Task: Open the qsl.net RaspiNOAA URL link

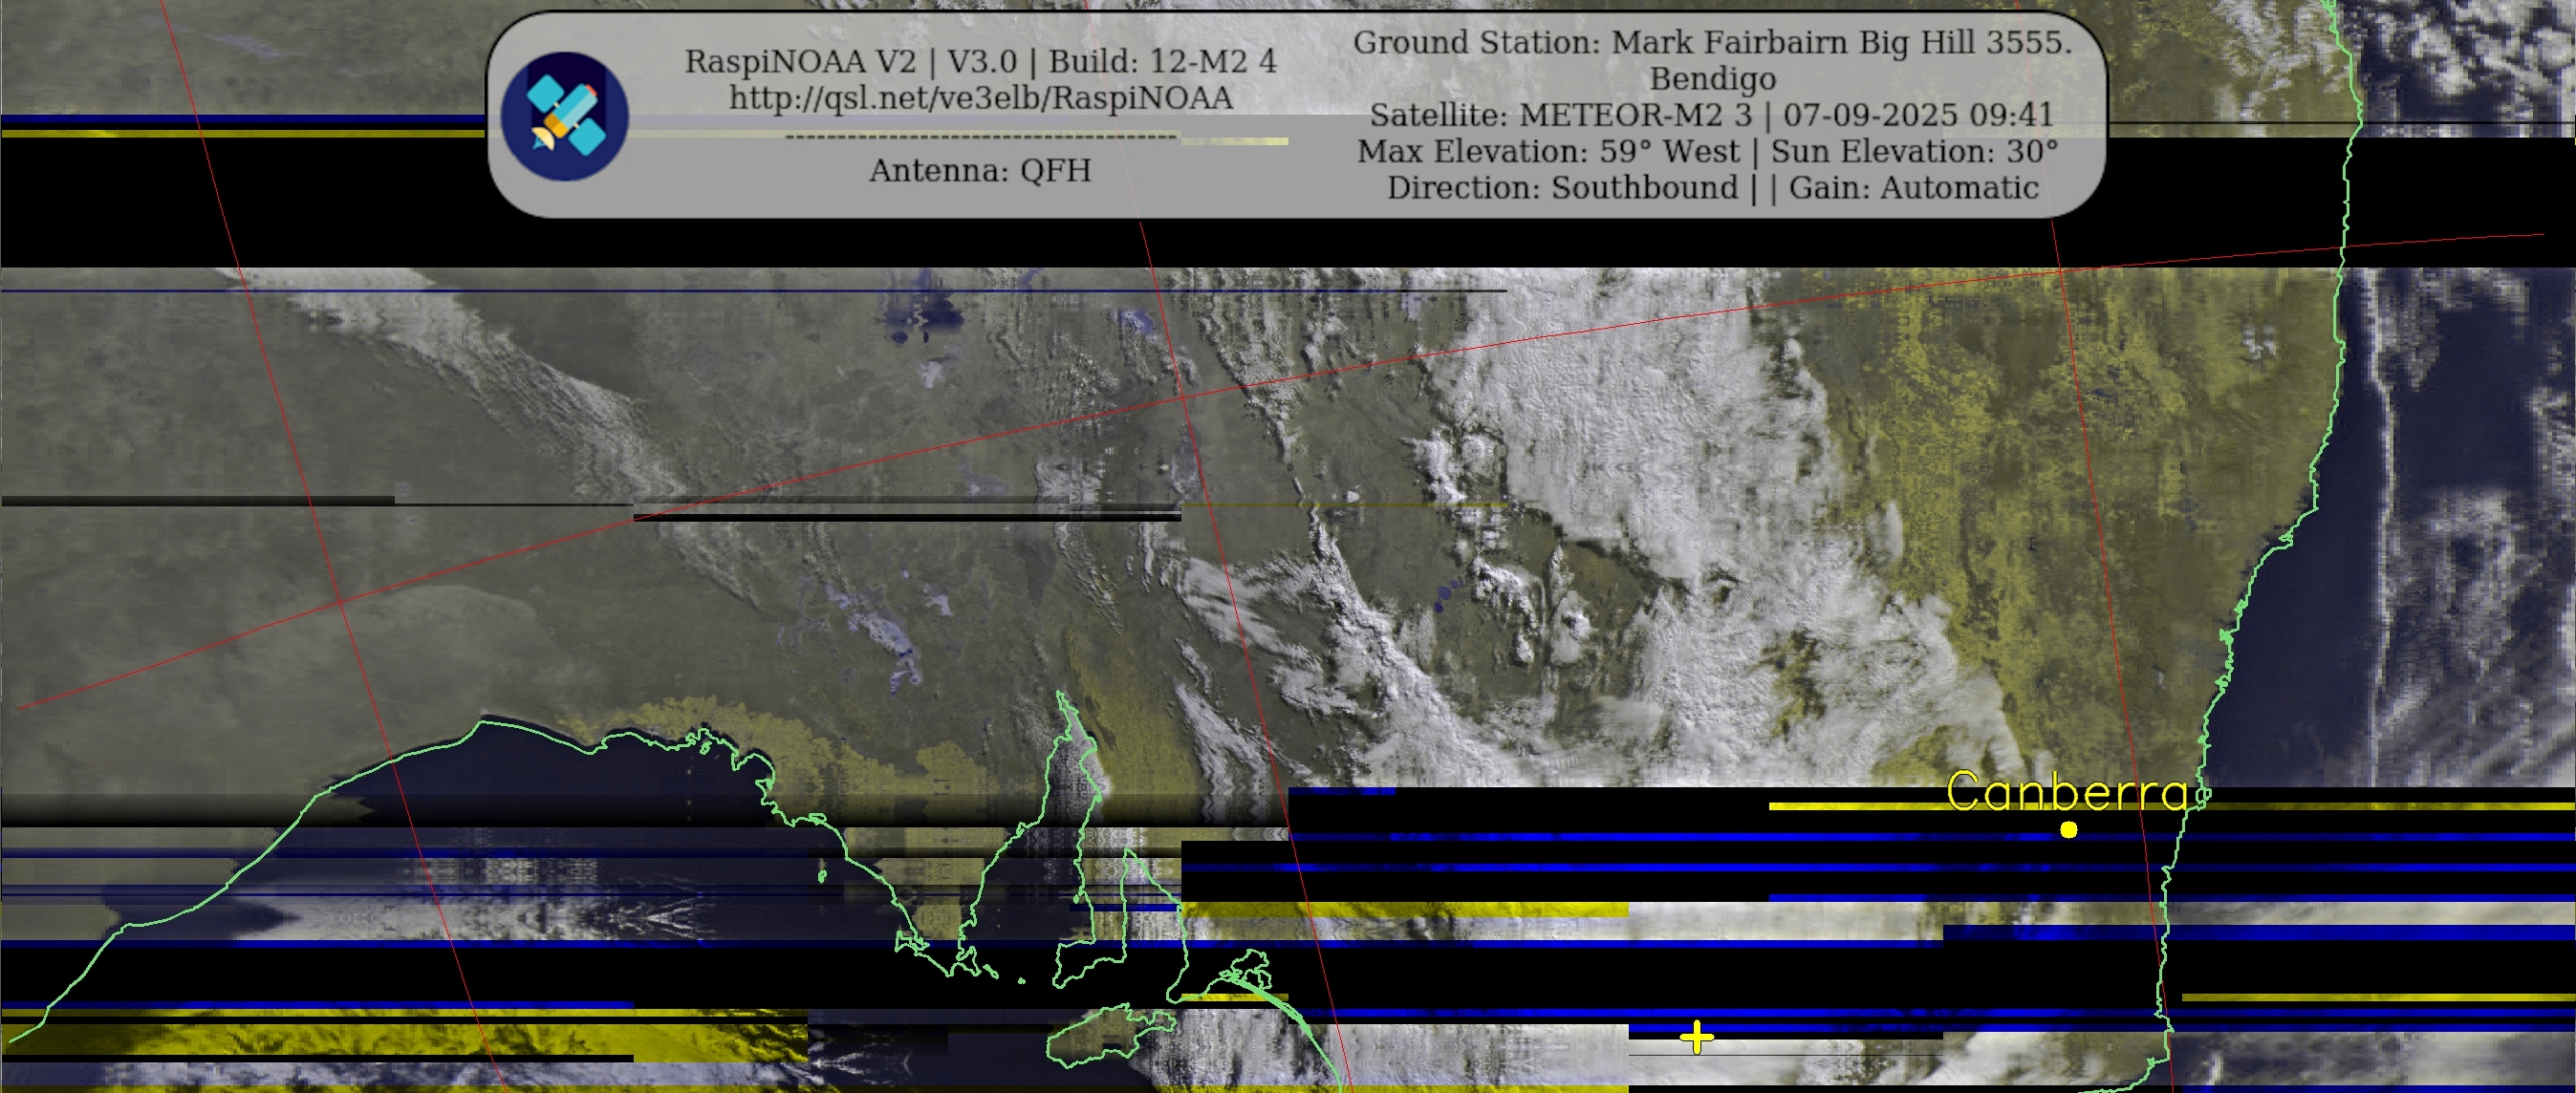Action: (x=980, y=98)
